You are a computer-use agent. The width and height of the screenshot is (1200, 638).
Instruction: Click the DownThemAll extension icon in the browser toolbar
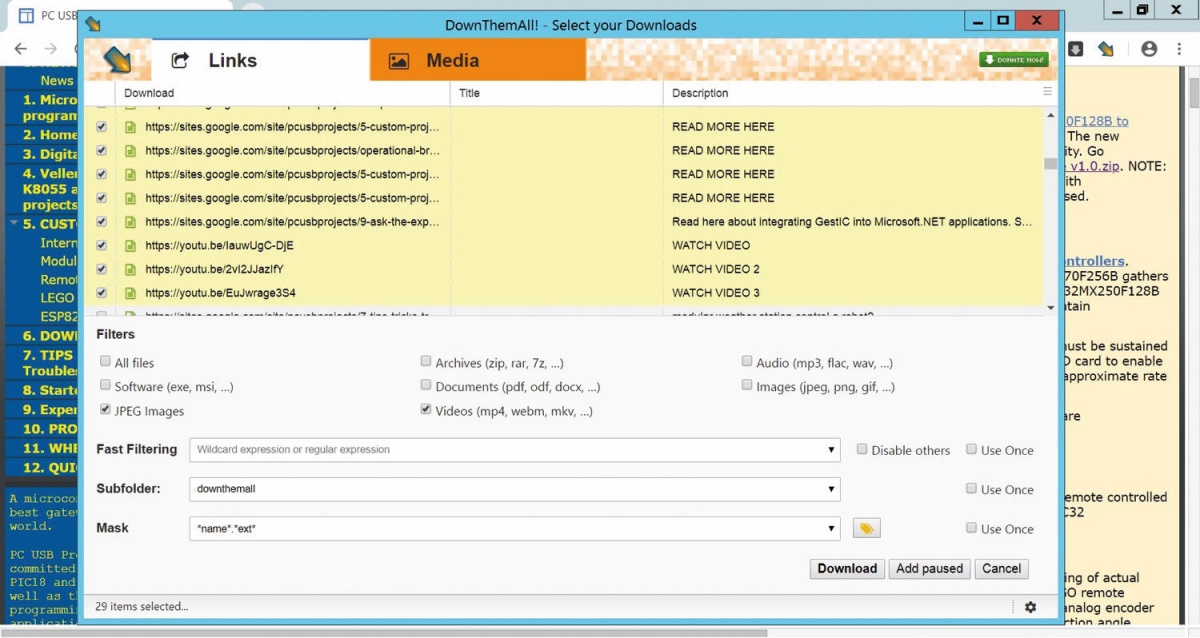[1106, 48]
